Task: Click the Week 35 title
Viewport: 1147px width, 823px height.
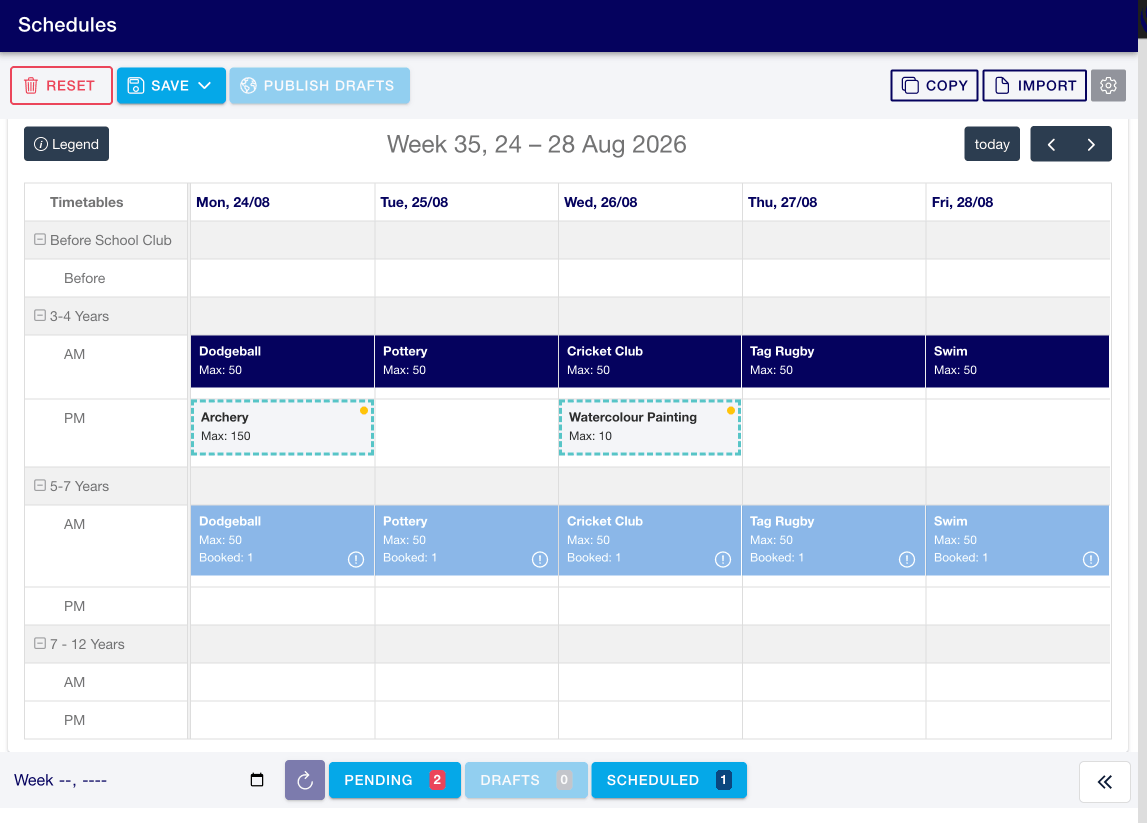Action: [536, 144]
